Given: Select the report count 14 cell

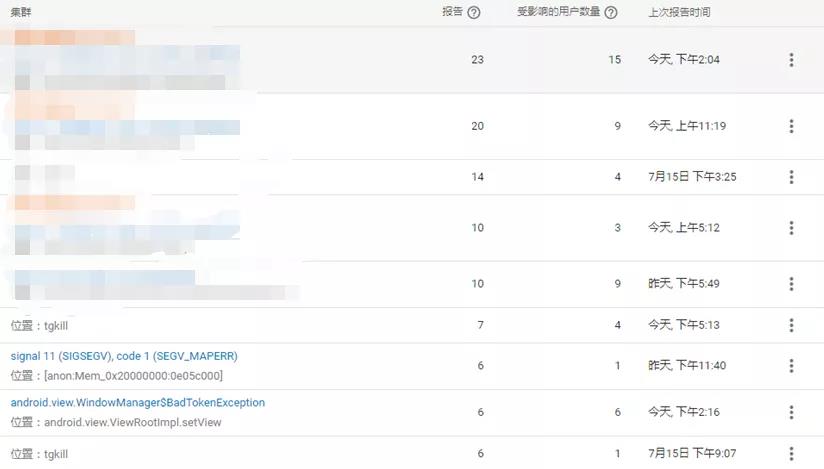Looking at the screenshot, I should [477, 177].
